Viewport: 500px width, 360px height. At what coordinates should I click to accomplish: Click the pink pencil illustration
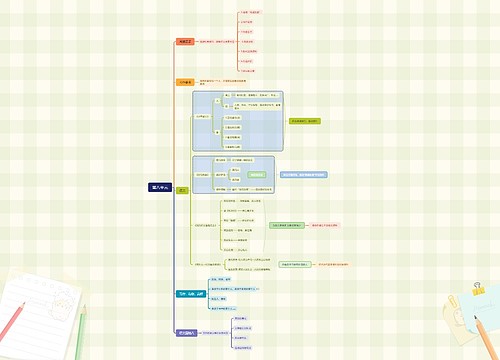click(x=12, y=322)
